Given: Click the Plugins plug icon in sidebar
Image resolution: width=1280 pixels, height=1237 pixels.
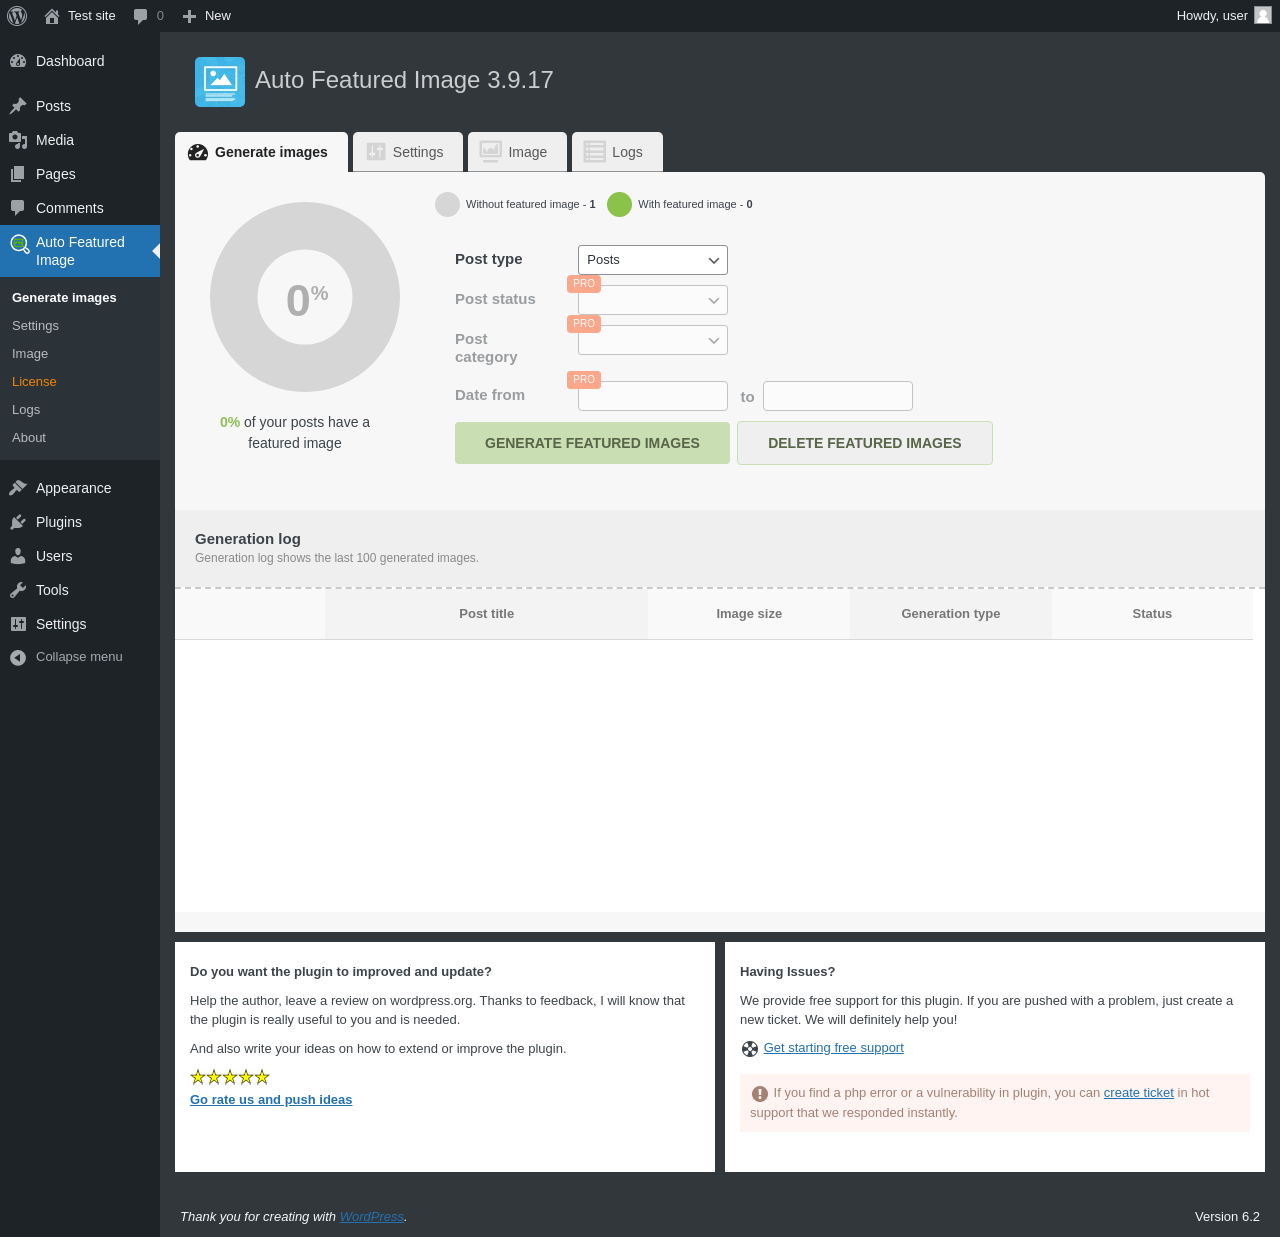Looking at the screenshot, I should (18, 522).
